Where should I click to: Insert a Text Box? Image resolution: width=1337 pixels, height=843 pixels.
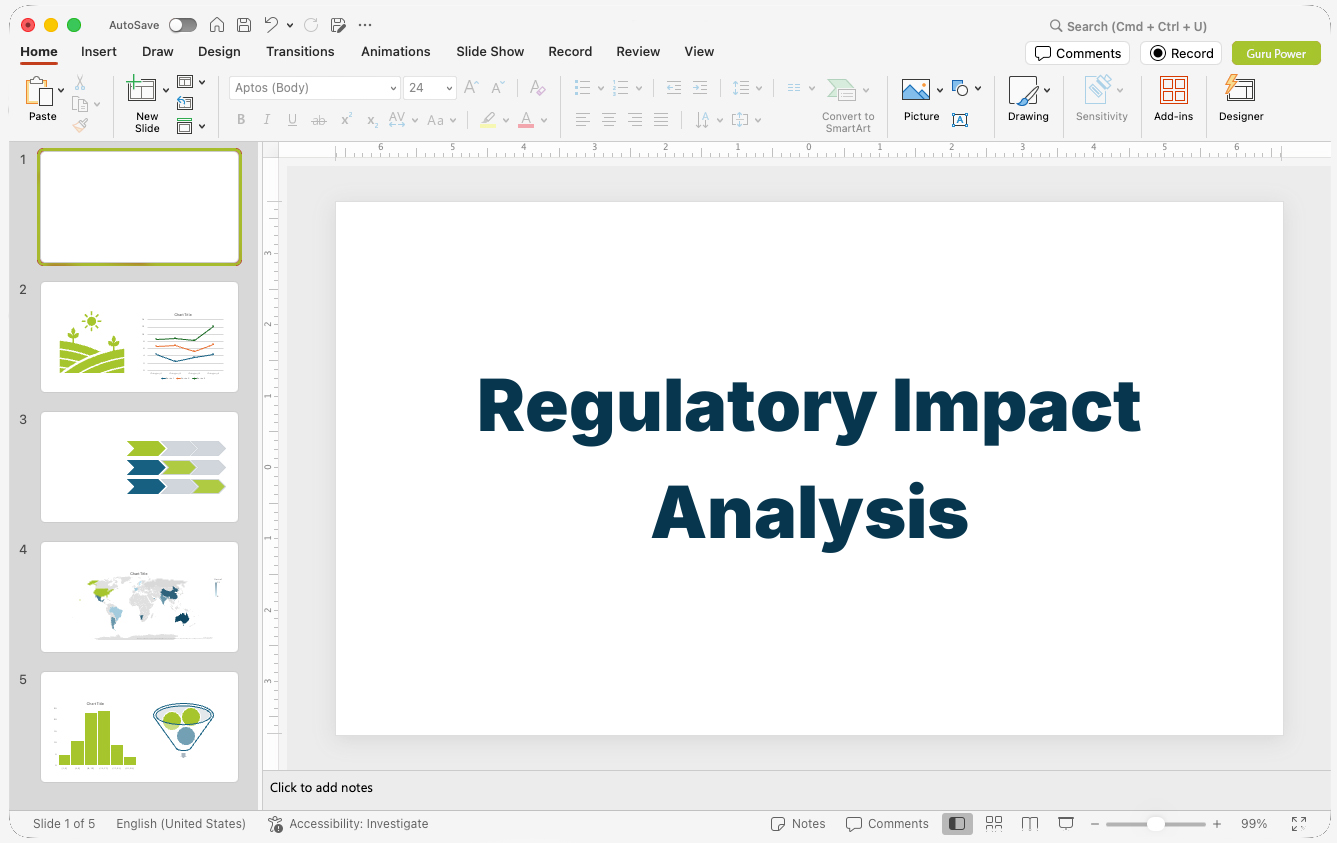pyautogui.click(x=960, y=120)
